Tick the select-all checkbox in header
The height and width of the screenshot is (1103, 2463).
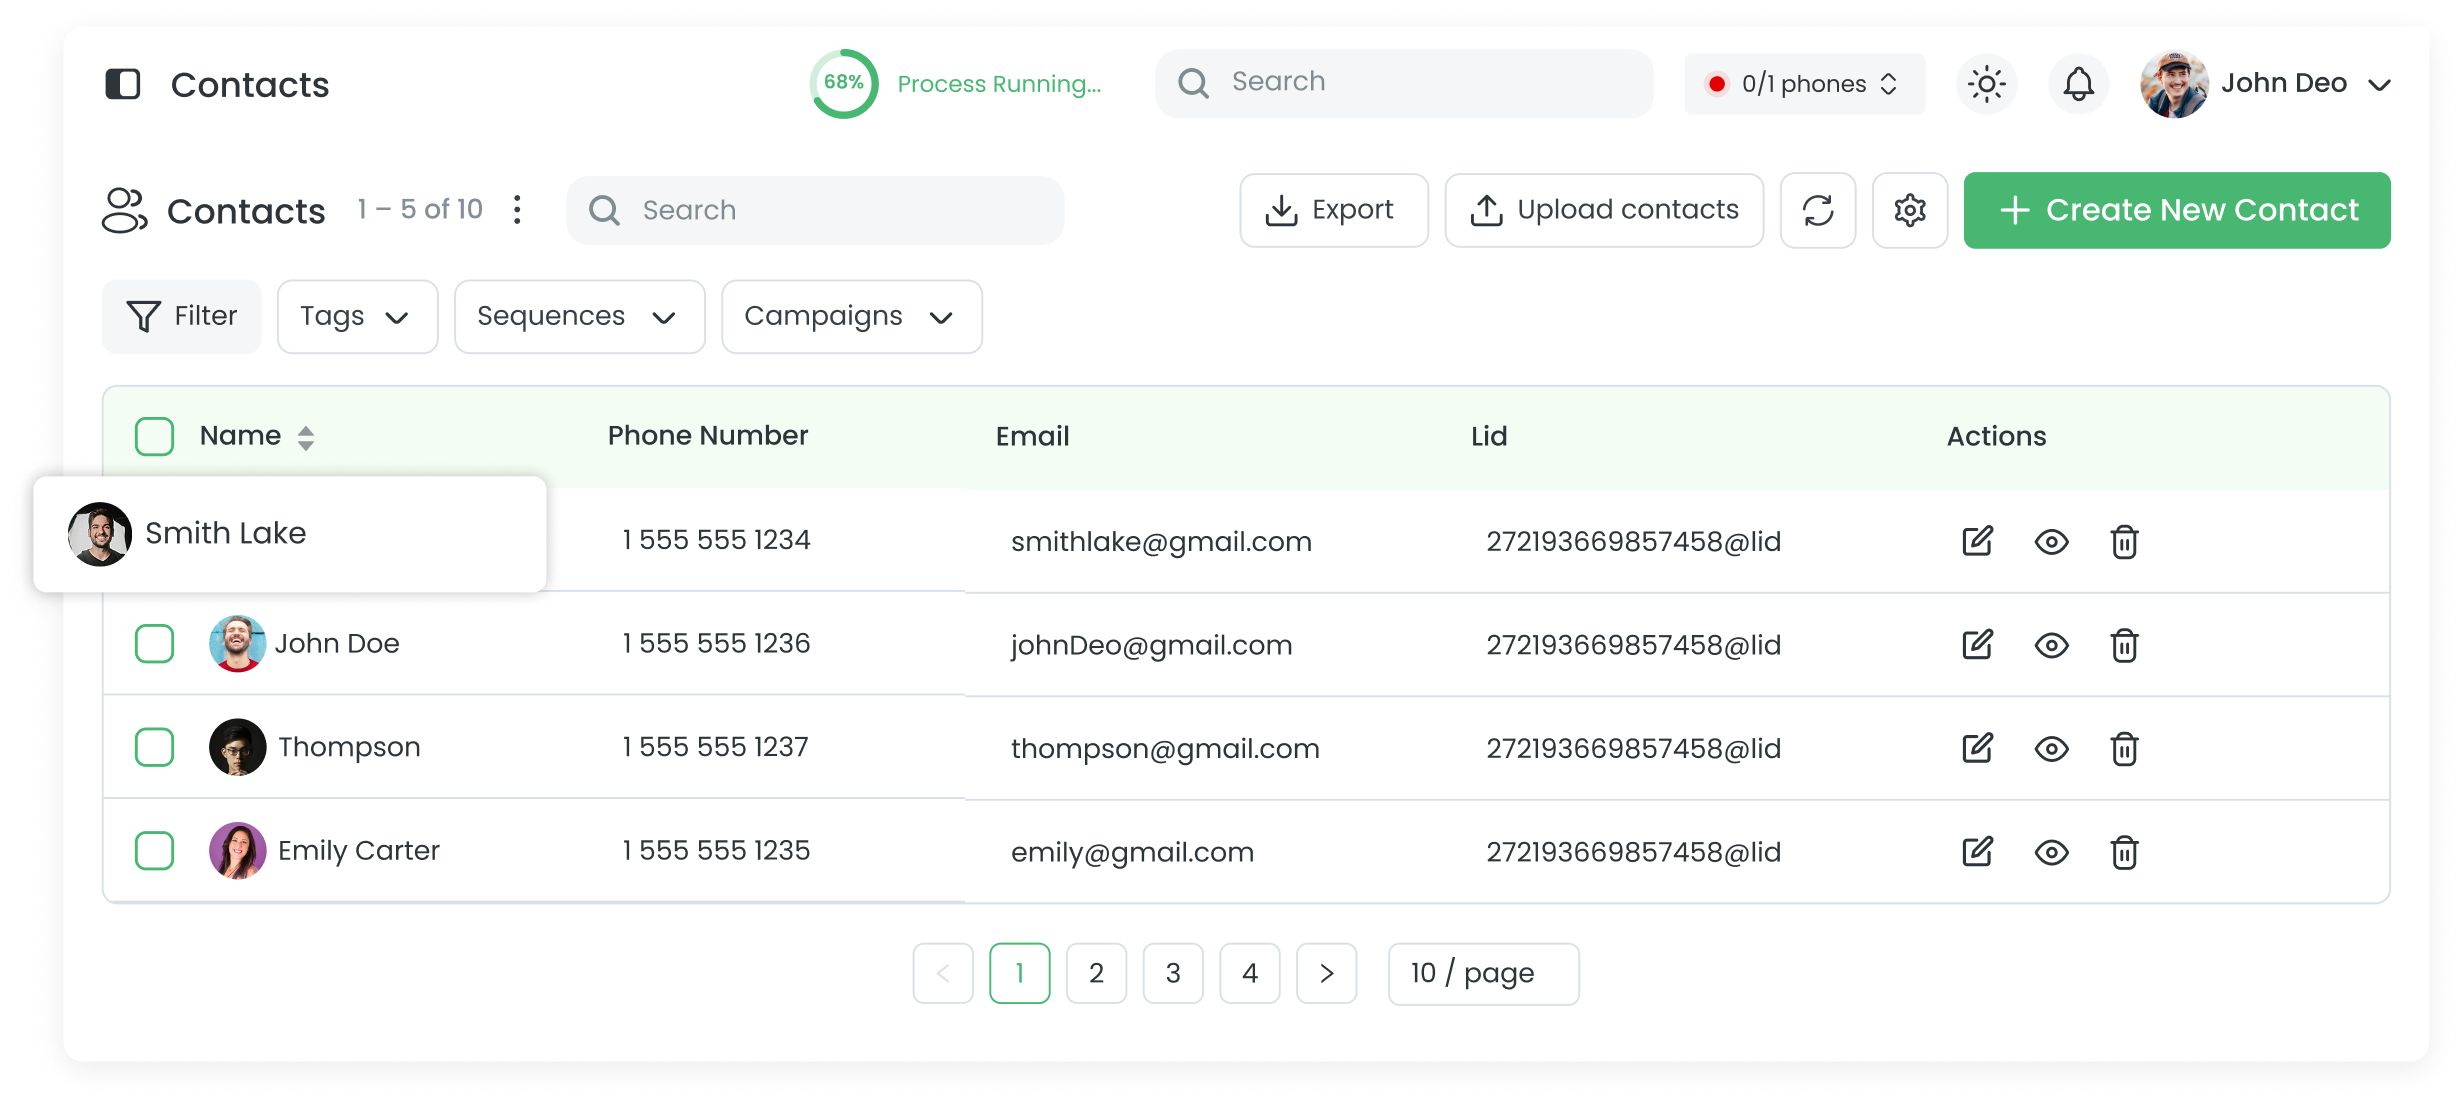pos(155,436)
